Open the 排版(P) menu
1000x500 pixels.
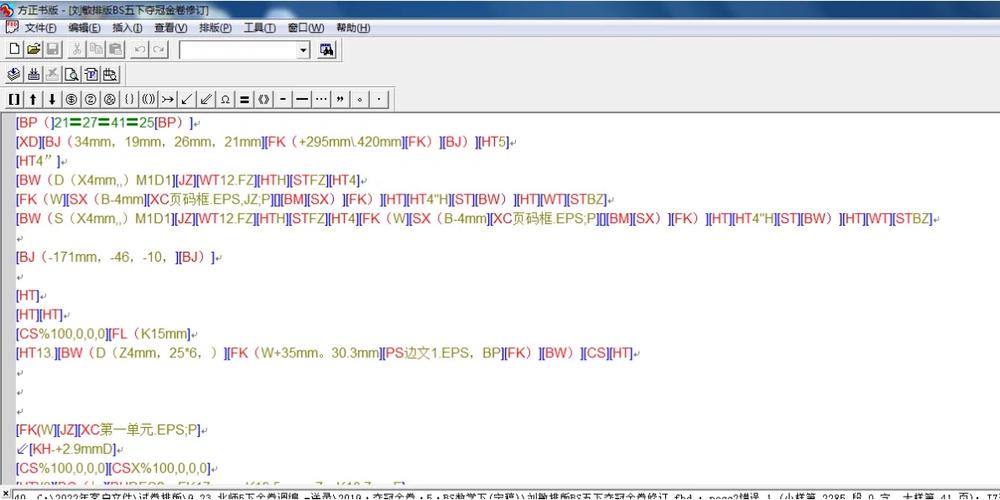coord(215,27)
